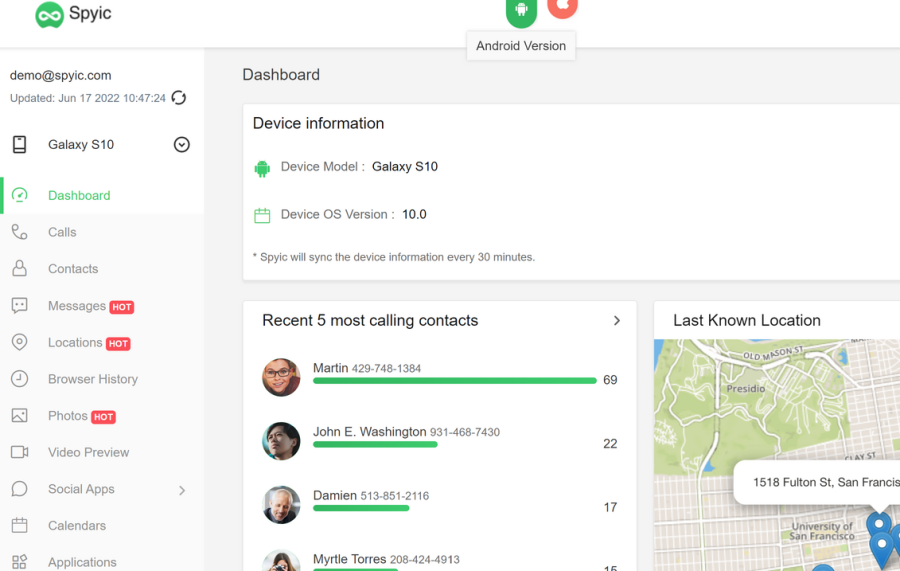Click the Galaxy S10 device model value
Screen dimensions: 900x571
click(405, 167)
